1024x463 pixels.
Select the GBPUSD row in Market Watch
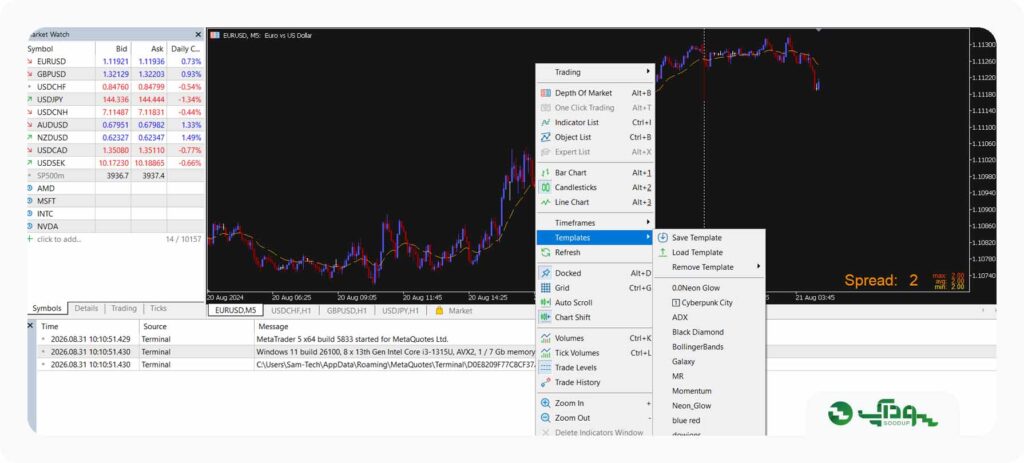pyautogui.click(x=115, y=74)
